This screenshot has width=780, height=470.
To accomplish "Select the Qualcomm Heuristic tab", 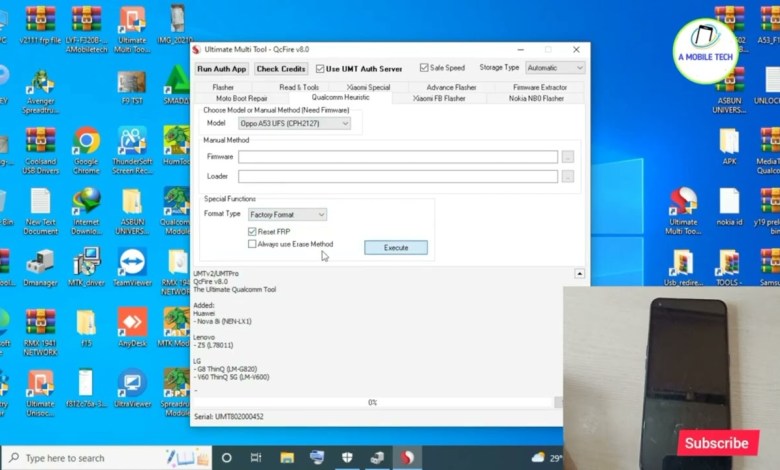I will point(340,97).
